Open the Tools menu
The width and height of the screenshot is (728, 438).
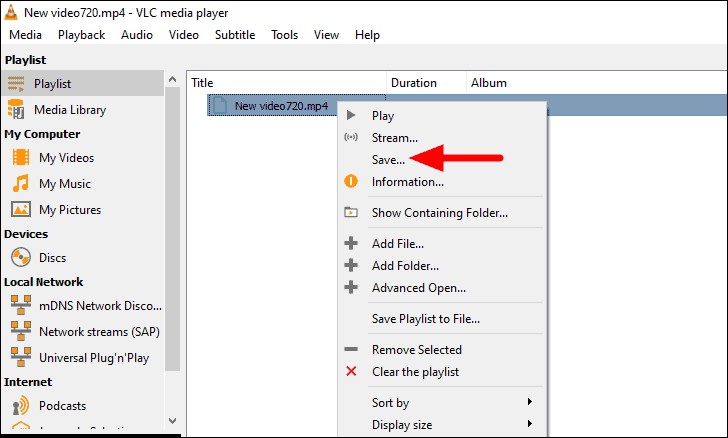(285, 35)
